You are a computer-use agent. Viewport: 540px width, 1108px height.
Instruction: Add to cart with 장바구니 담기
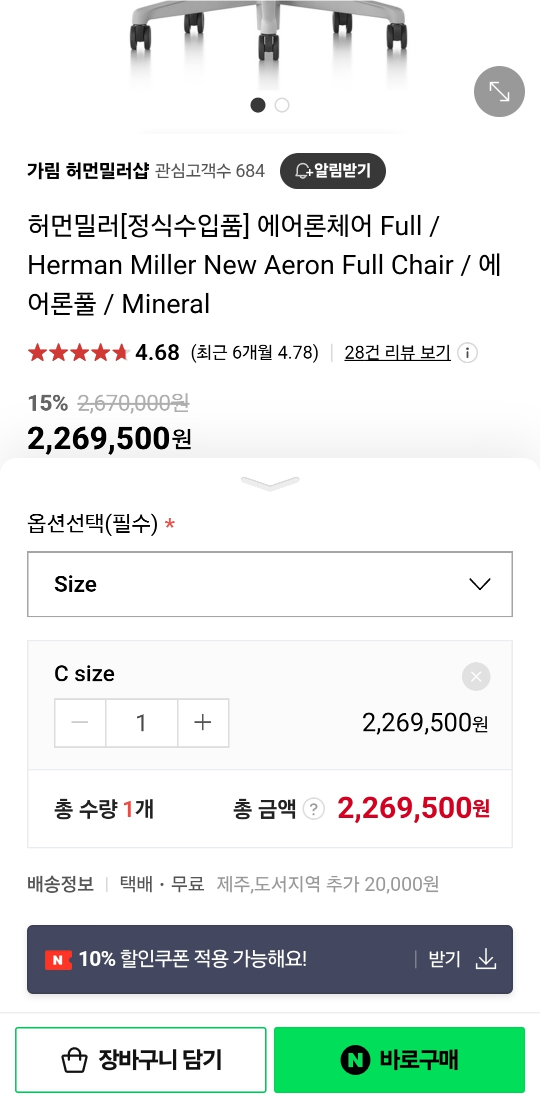[141, 1060]
